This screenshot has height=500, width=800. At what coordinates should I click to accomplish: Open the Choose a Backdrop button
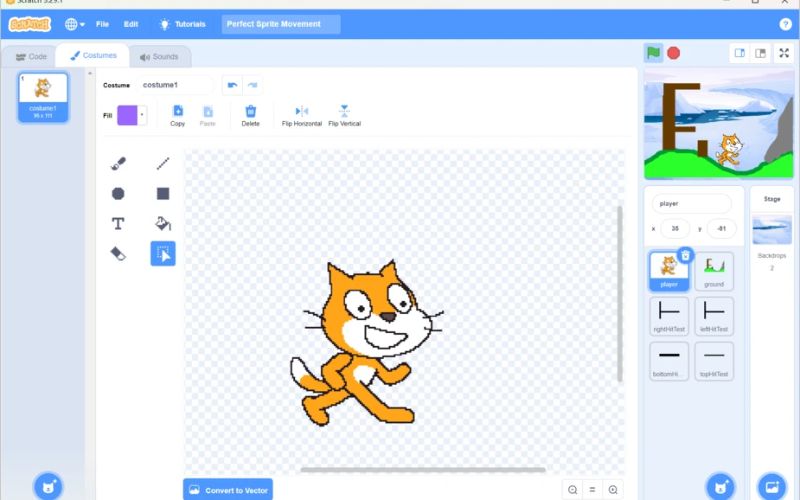pos(772,486)
